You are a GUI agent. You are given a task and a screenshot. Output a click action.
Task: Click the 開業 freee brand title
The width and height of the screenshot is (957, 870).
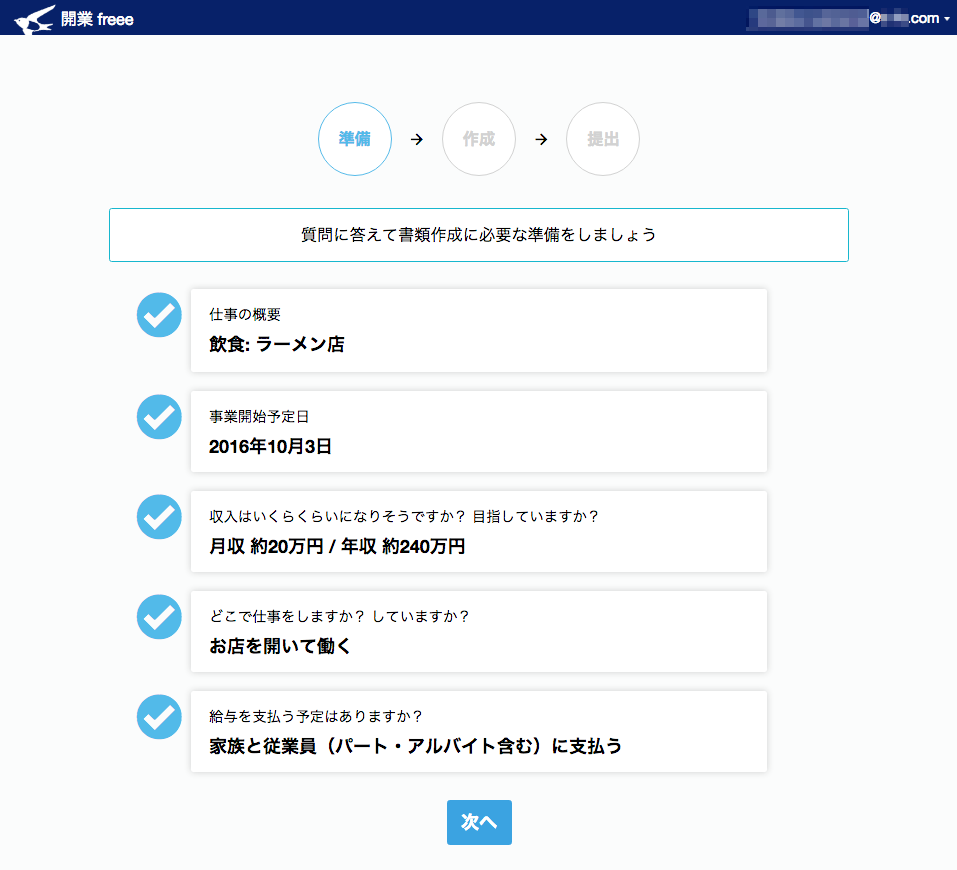[x=97, y=19]
